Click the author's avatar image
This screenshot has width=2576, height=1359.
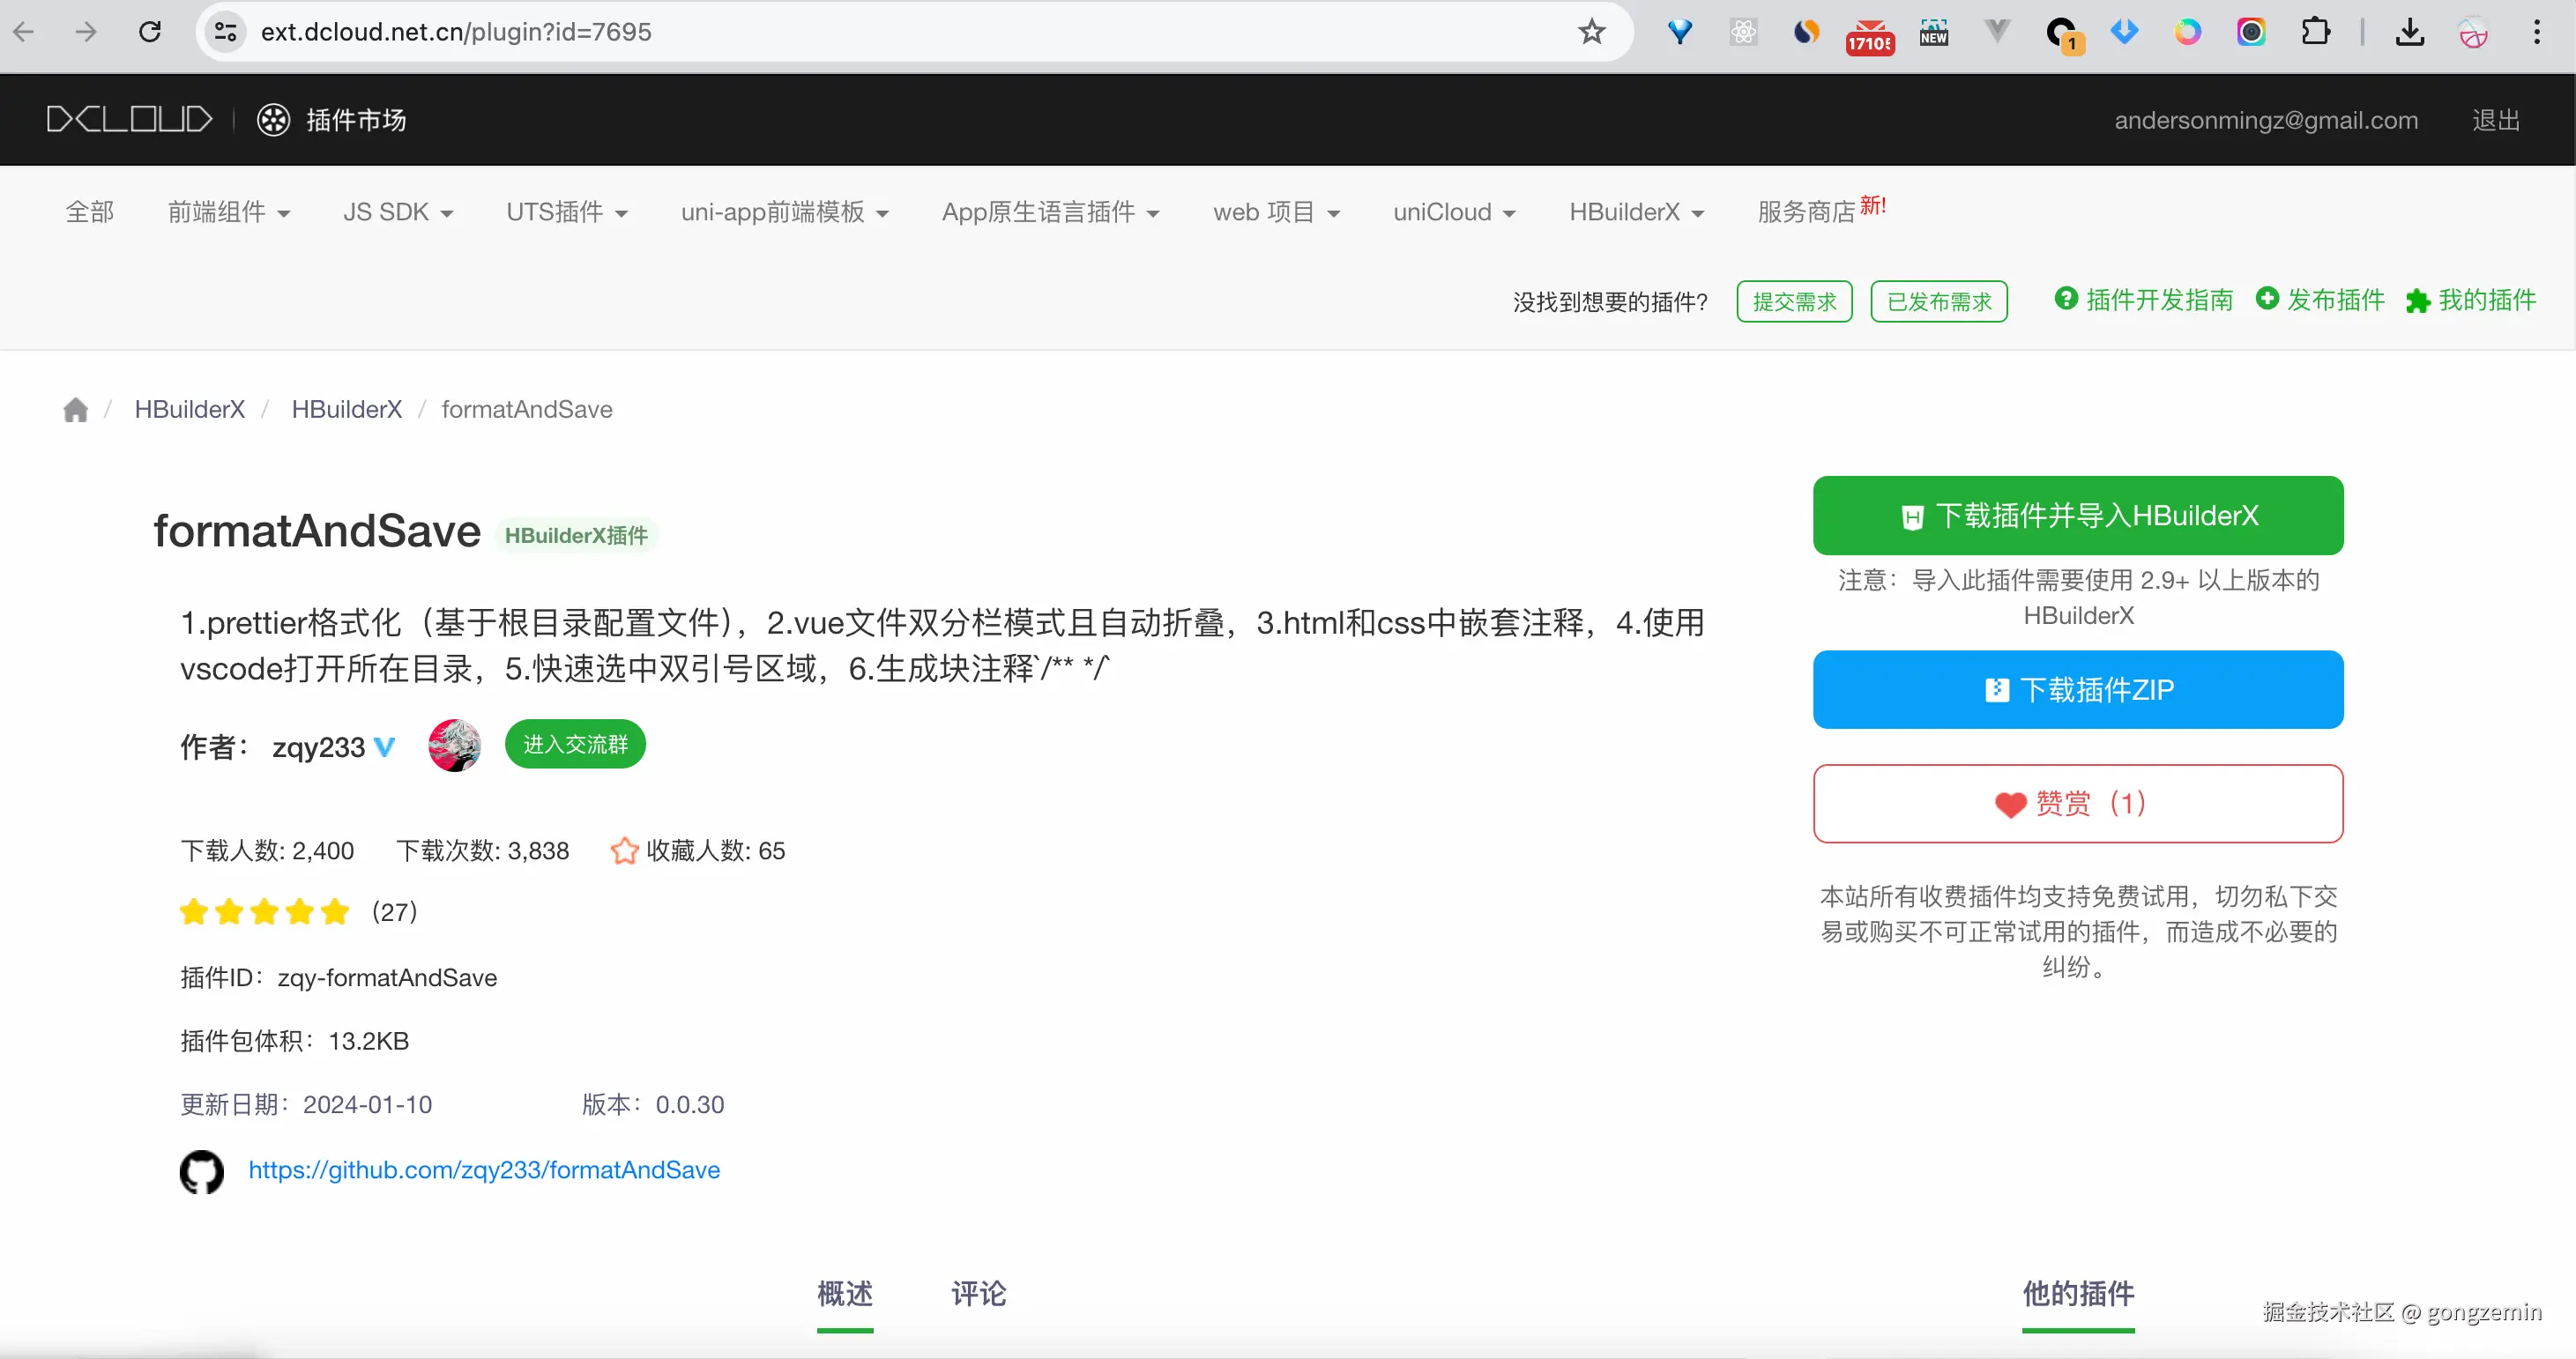pos(454,745)
